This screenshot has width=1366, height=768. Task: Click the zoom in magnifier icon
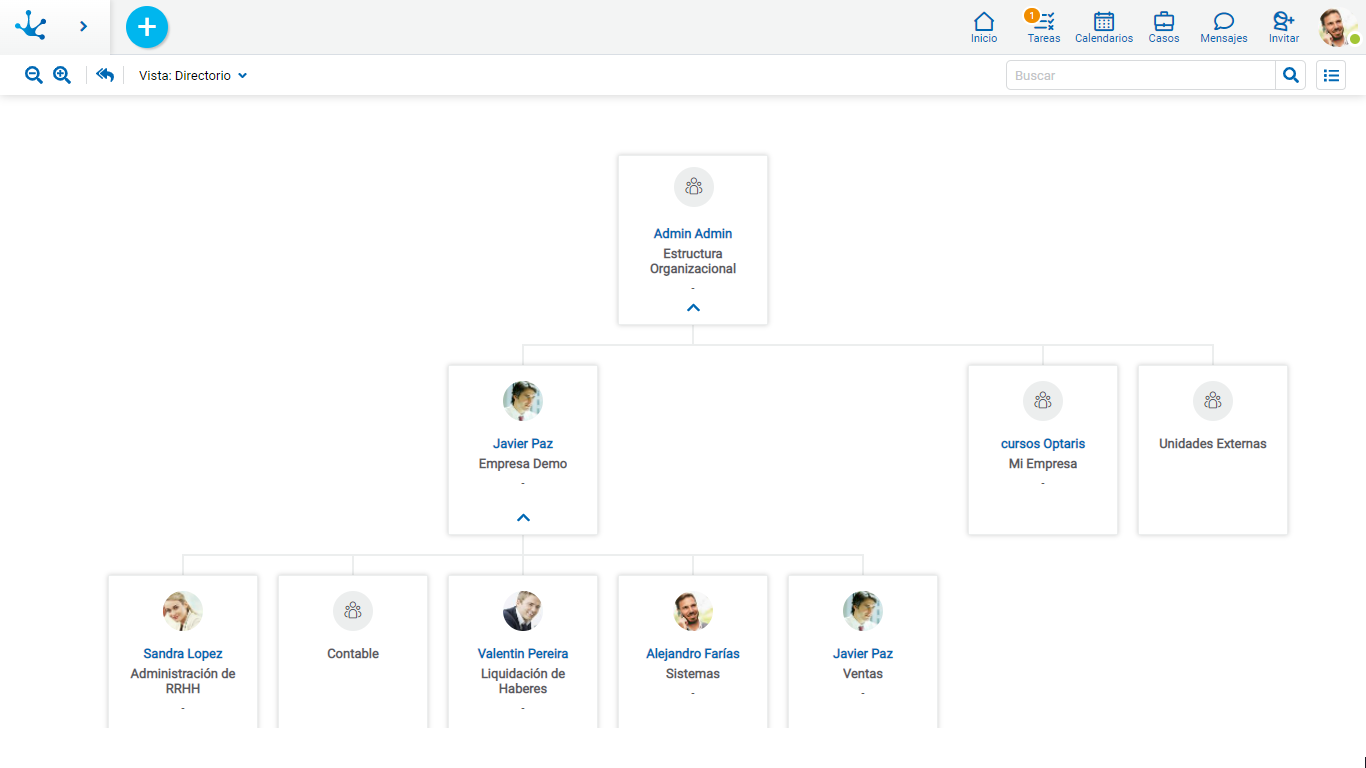(61, 74)
